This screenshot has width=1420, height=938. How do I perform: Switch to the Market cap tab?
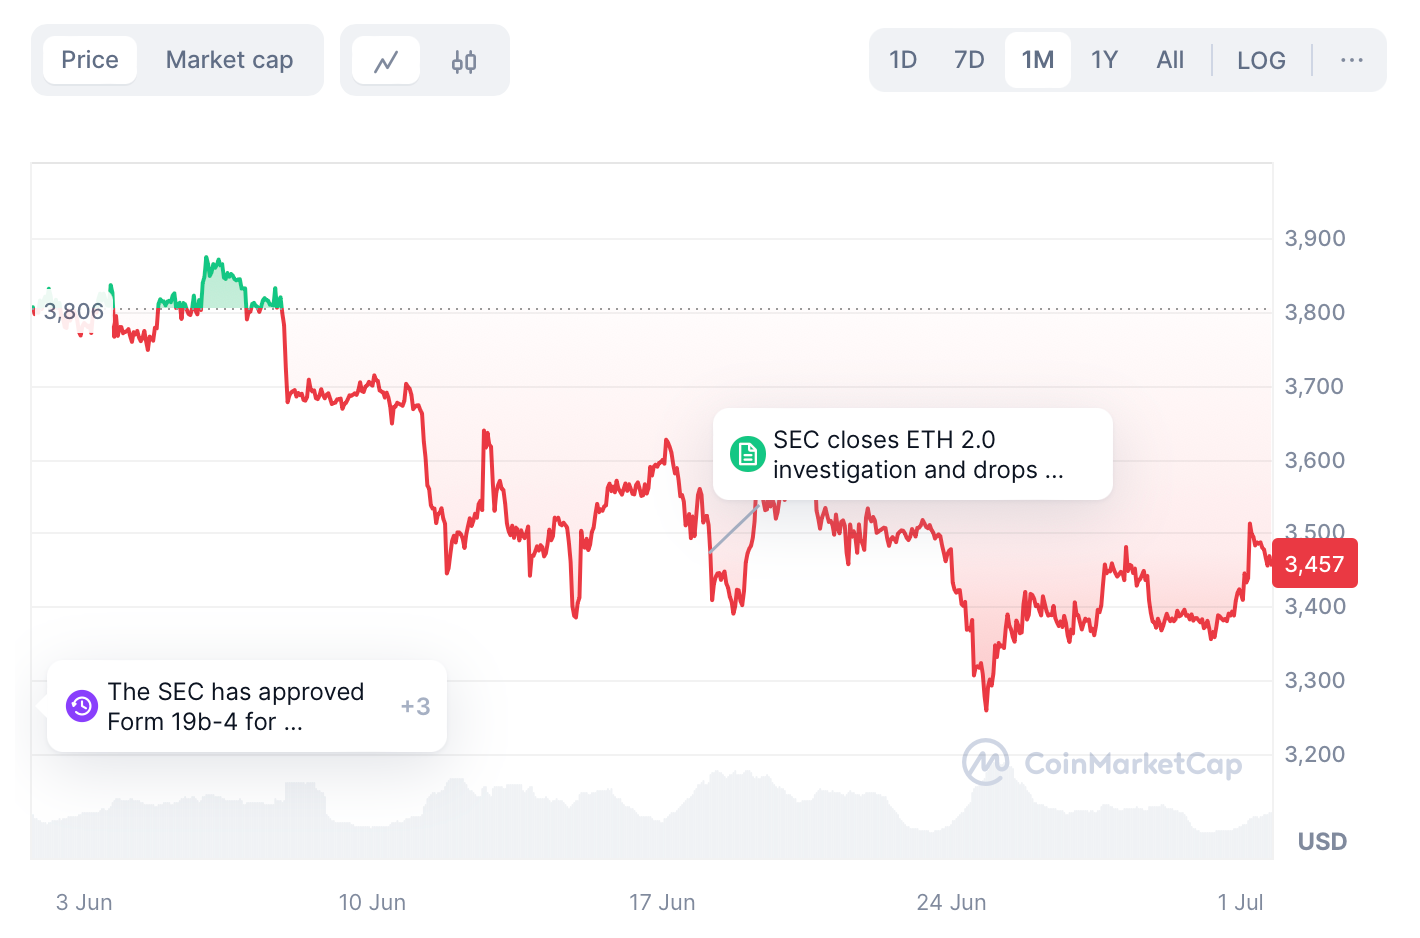[x=230, y=59]
